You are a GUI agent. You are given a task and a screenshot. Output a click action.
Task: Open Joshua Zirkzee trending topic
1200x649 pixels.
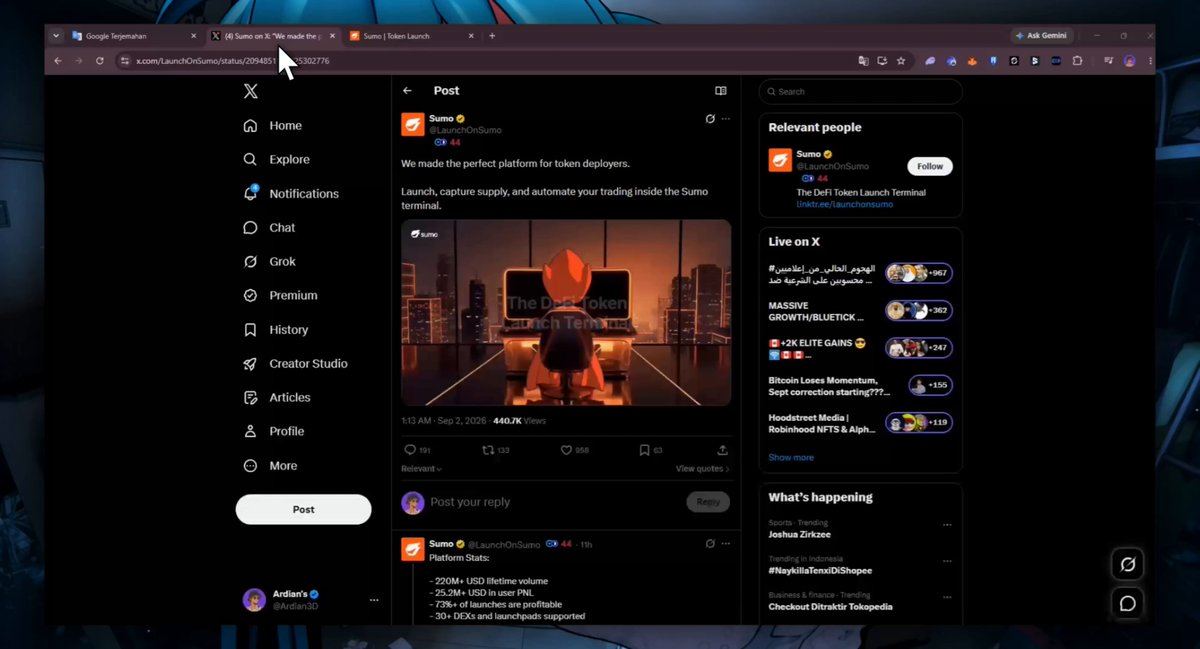coord(799,534)
